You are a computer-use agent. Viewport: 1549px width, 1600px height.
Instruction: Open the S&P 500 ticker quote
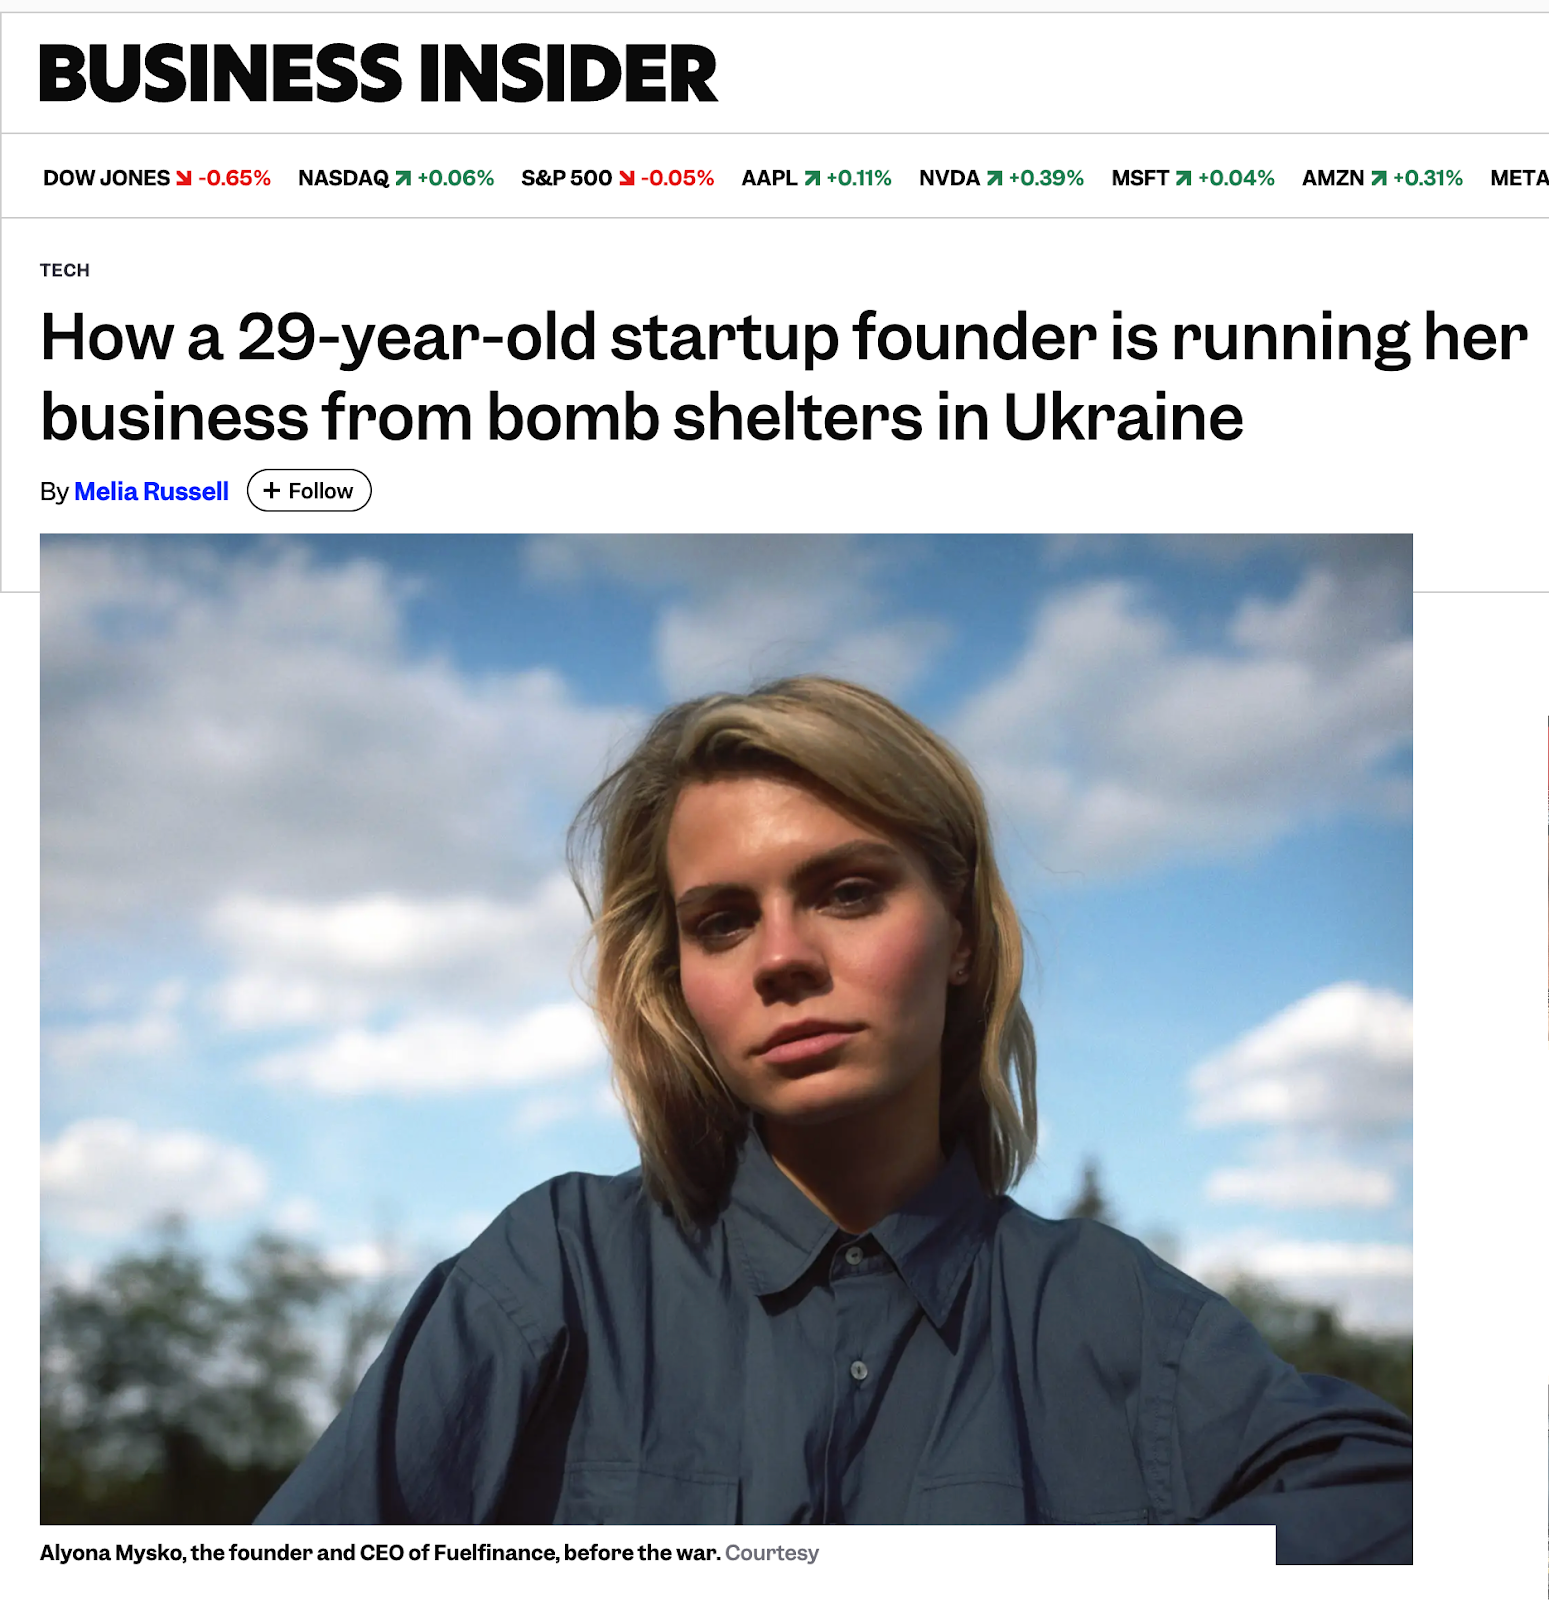566,178
